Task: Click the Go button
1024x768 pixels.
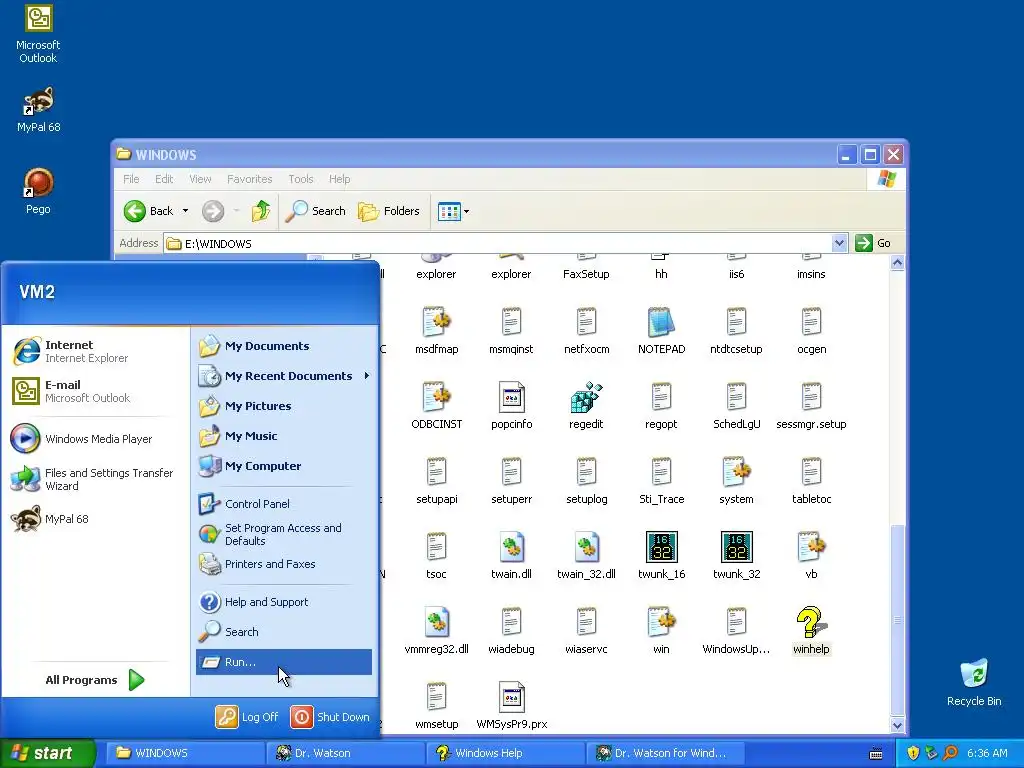Action: click(874, 243)
